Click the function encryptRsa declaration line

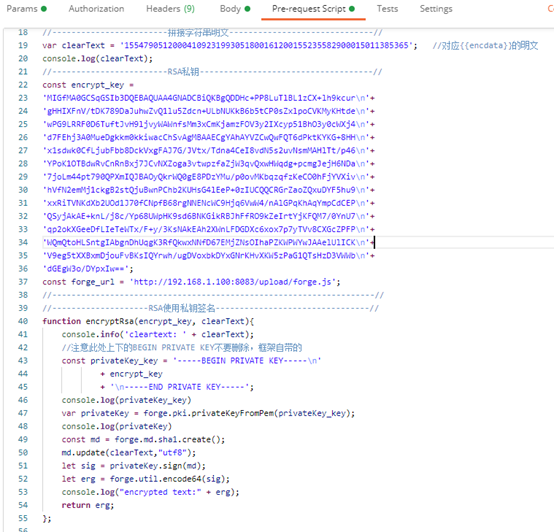coord(148,321)
